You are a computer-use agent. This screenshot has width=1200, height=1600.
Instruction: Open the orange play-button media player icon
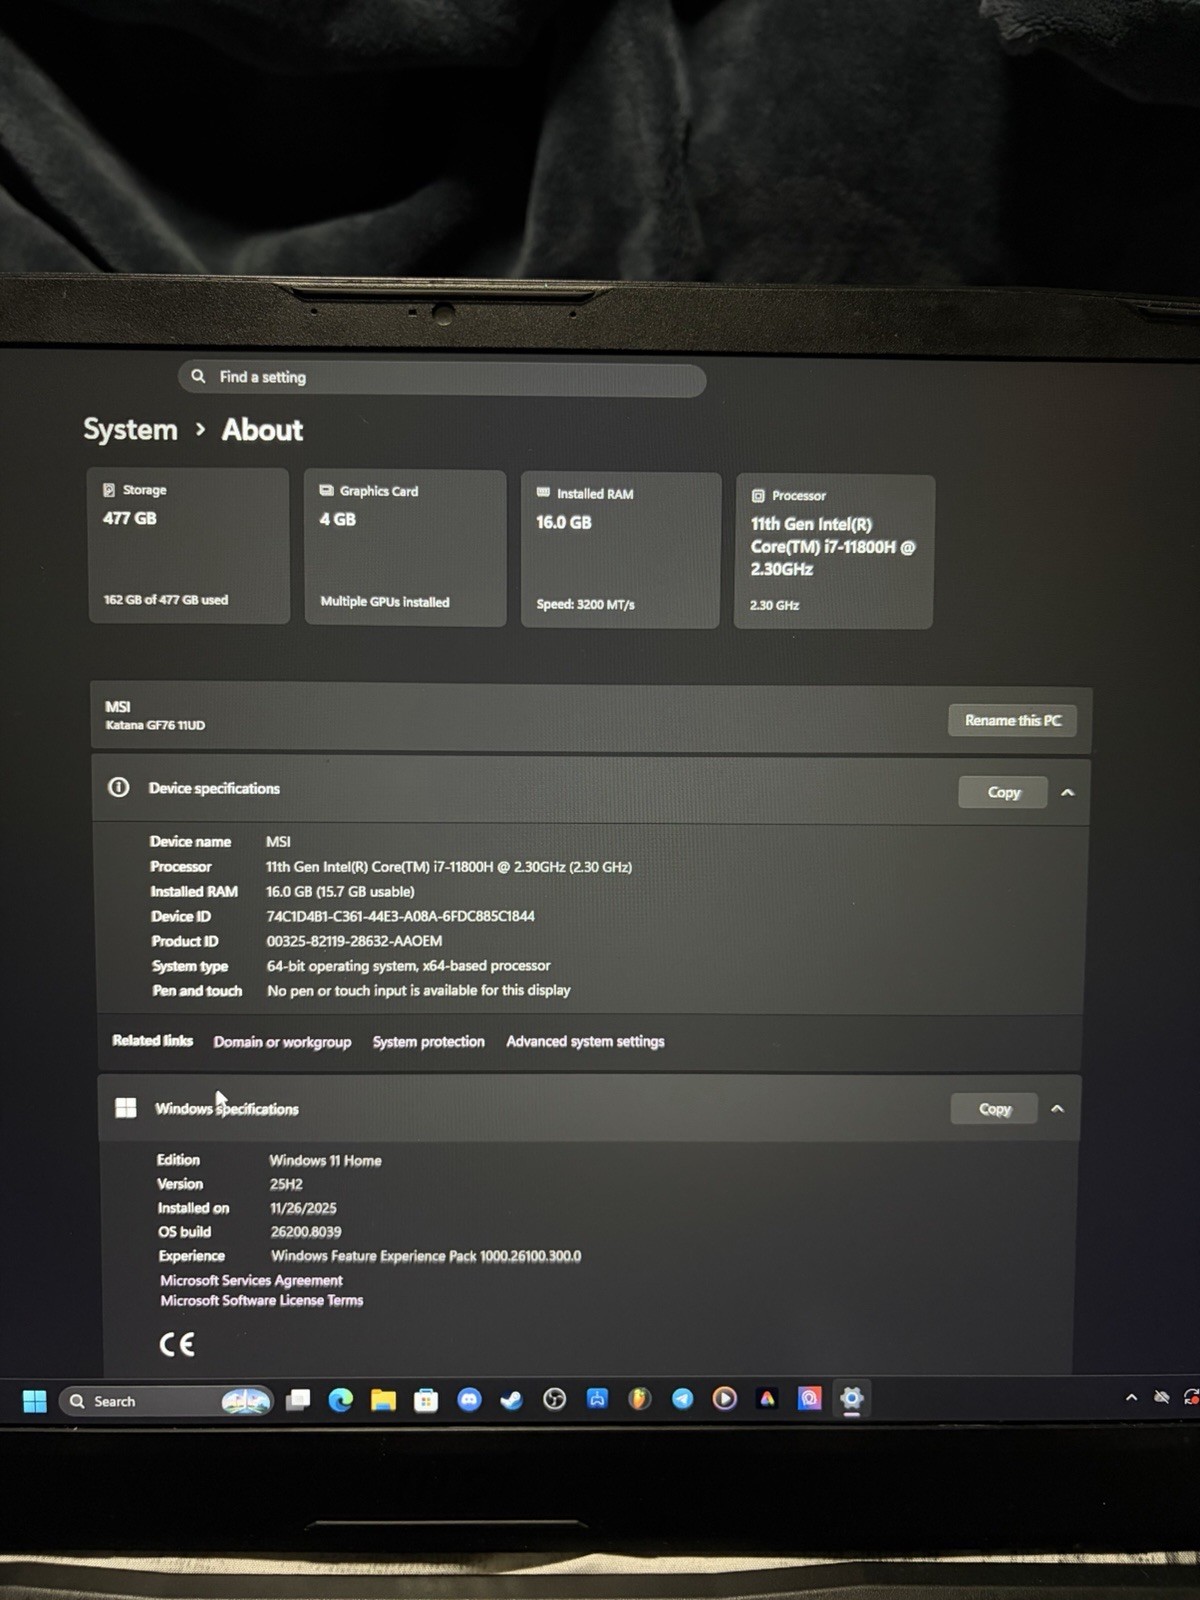point(724,1398)
